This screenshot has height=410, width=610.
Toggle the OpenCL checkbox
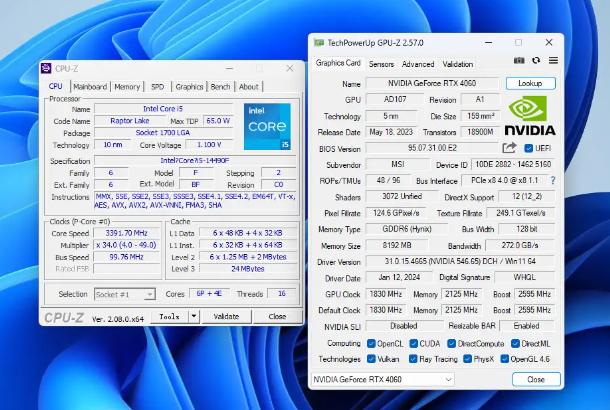(371, 343)
